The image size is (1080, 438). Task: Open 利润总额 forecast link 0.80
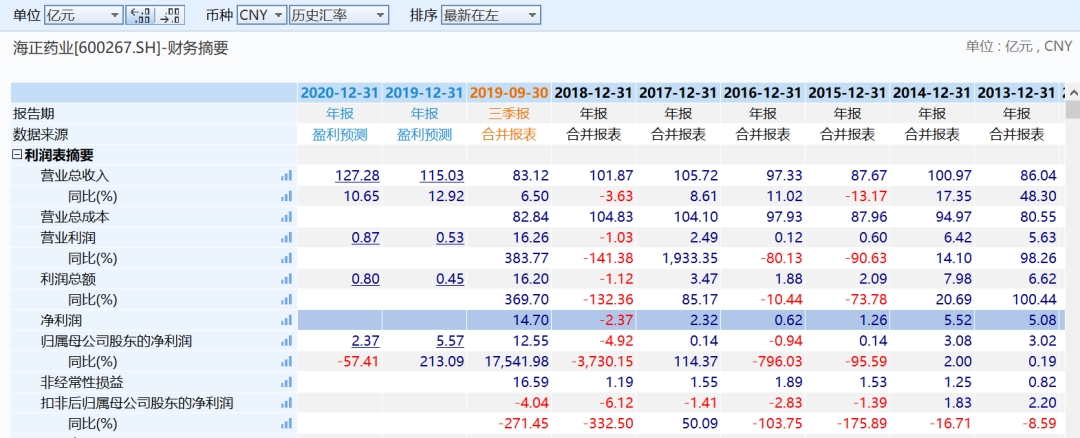(366, 279)
